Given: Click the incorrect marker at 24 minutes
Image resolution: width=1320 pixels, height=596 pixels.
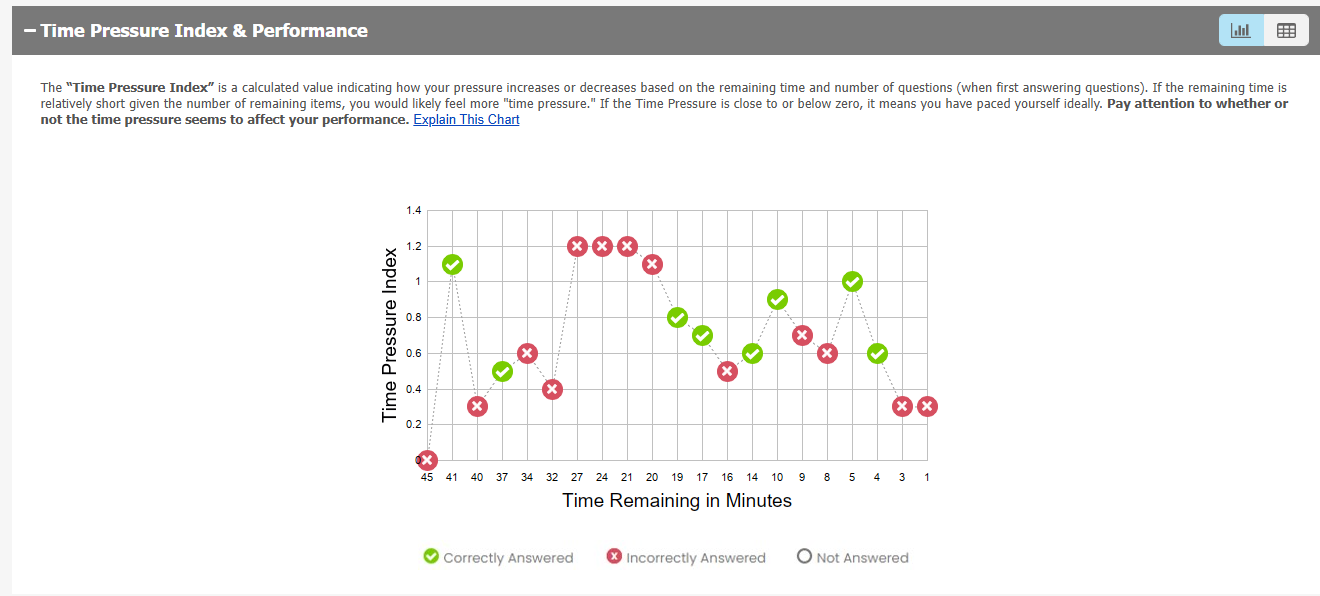Looking at the screenshot, I should point(602,246).
